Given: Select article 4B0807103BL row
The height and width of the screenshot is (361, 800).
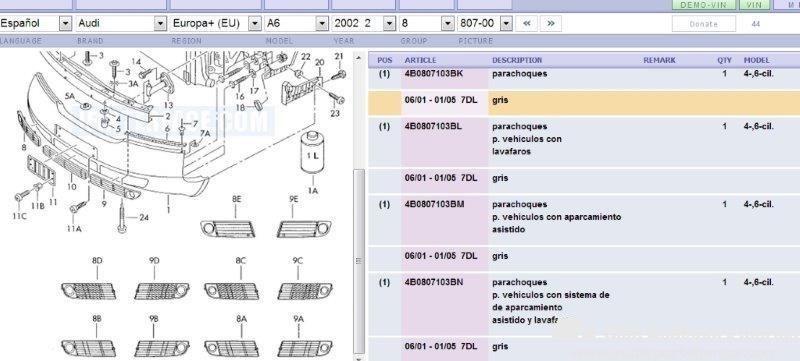Looking at the screenshot, I should (584, 142).
